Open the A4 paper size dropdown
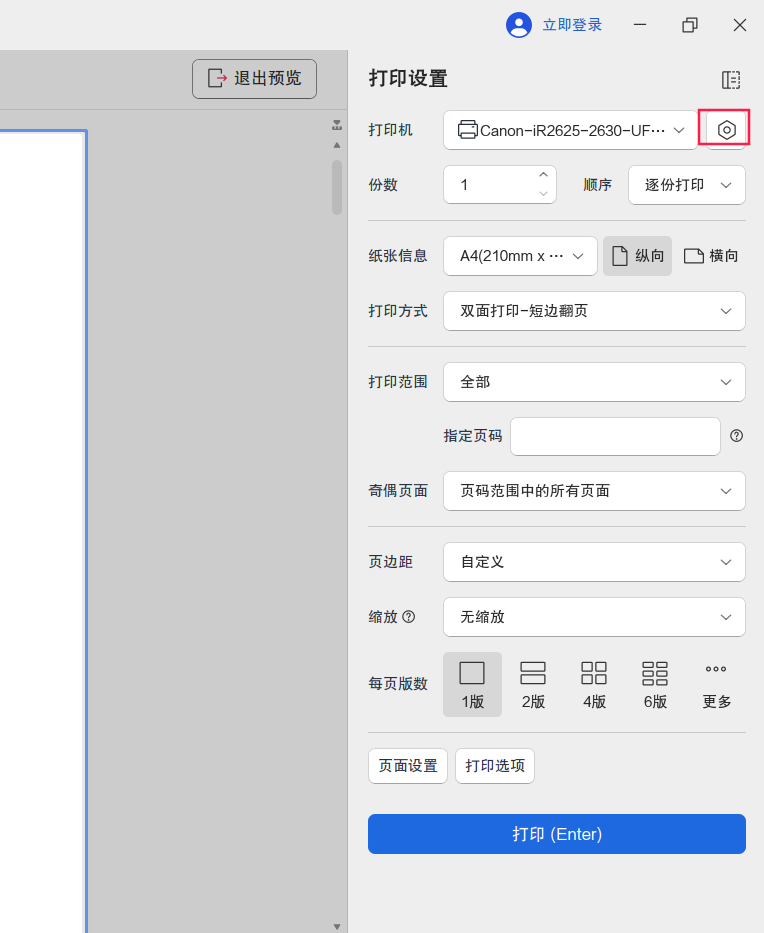This screenshot has width=764, height=933. (520, 256)
